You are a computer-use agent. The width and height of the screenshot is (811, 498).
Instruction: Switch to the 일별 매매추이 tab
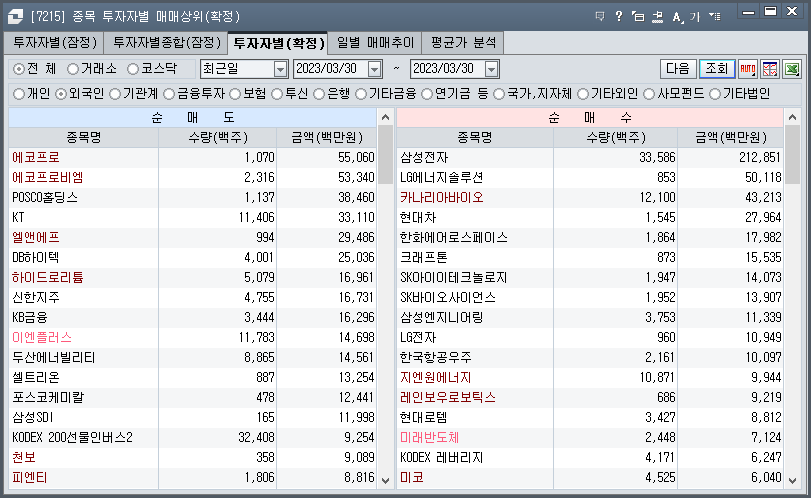pos(375,42)
